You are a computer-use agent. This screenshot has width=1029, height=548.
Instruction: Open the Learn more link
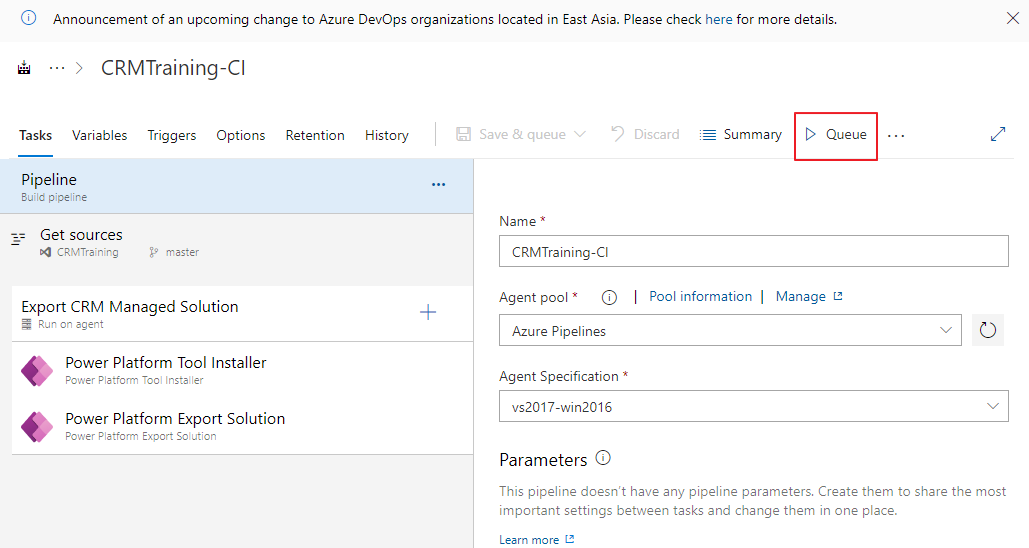pyautogui.click(x=536, y=539)
